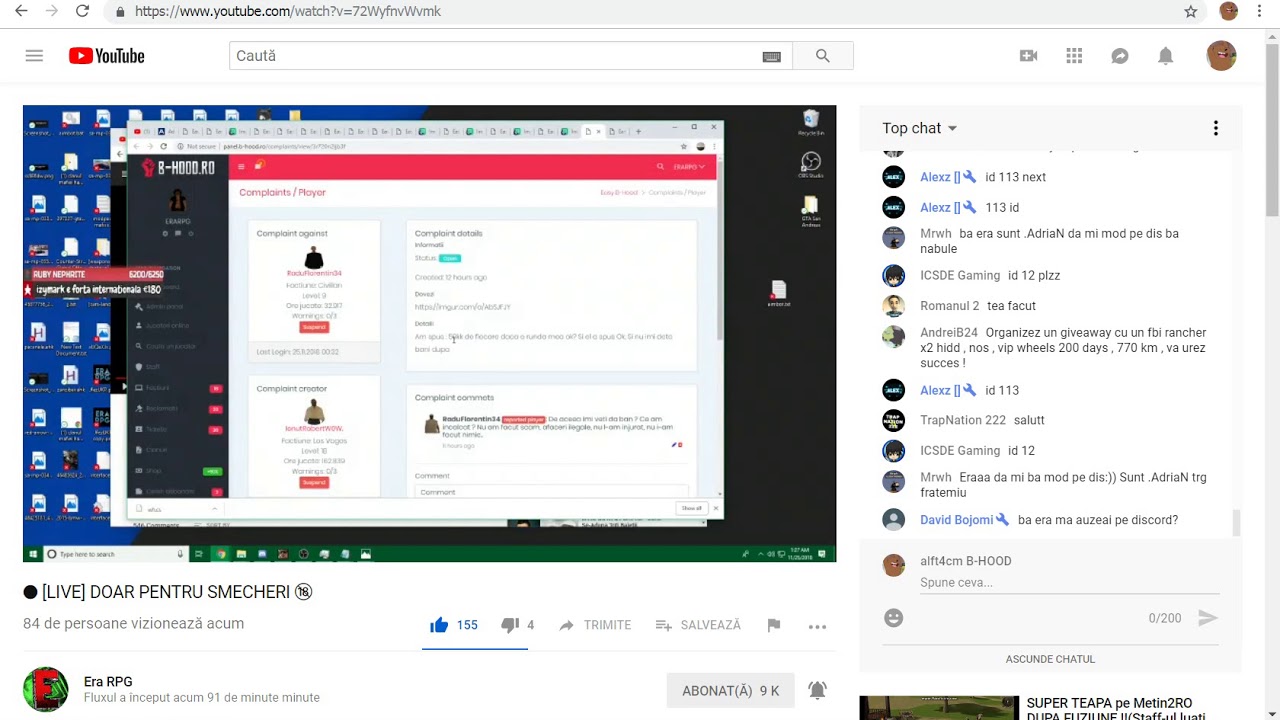Click the video player area

(x=430, y=333)
